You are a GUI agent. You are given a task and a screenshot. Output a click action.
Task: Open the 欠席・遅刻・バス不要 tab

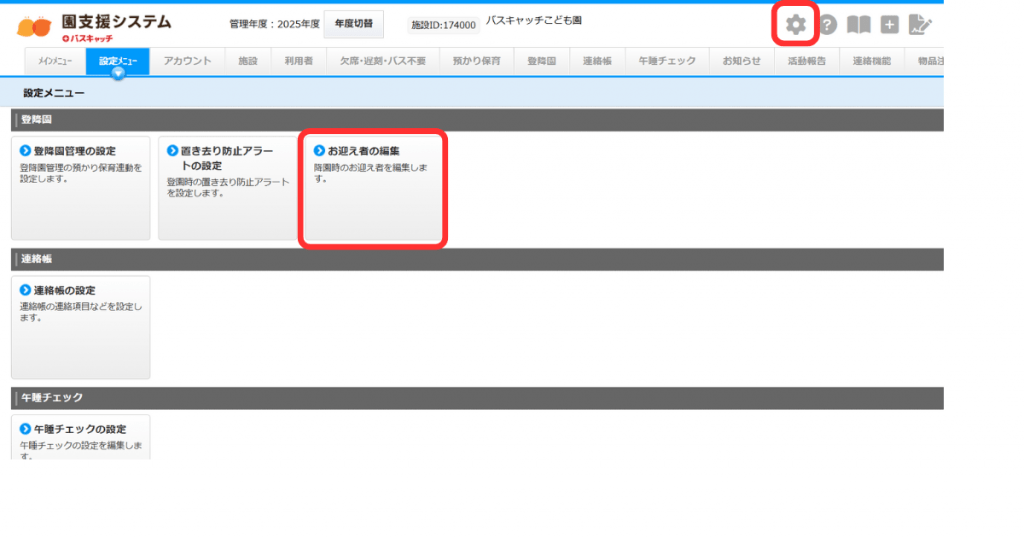point(381,61)
